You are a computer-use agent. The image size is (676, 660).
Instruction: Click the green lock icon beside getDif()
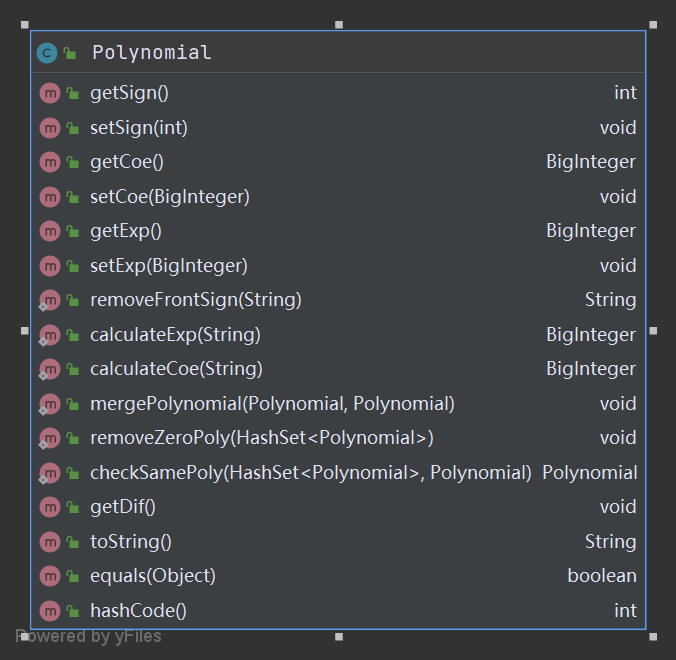pyautogui.click(x=73, y=507)
